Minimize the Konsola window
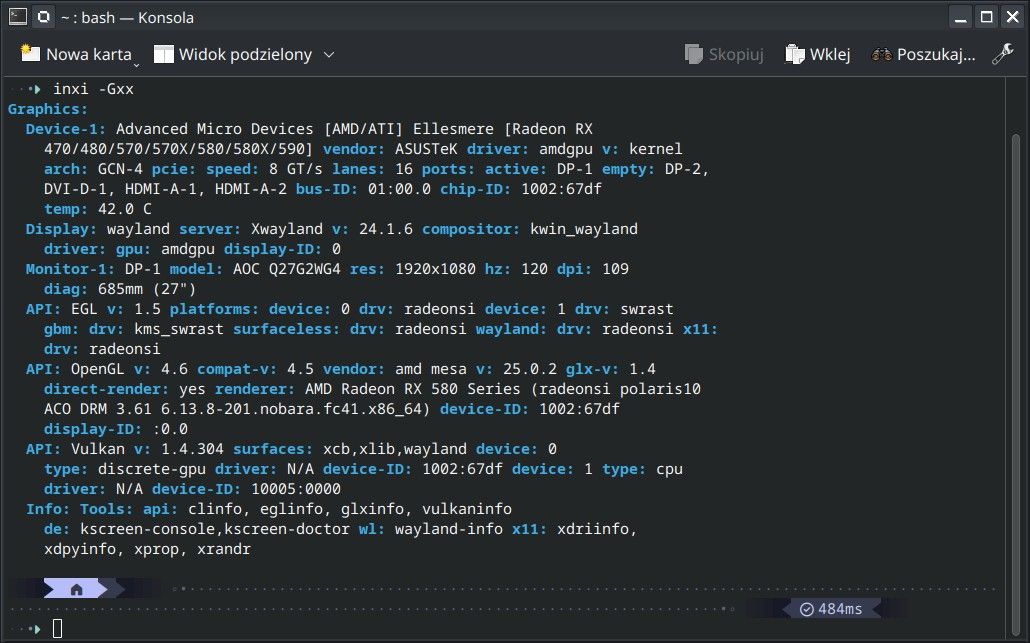 coord(960,18)
